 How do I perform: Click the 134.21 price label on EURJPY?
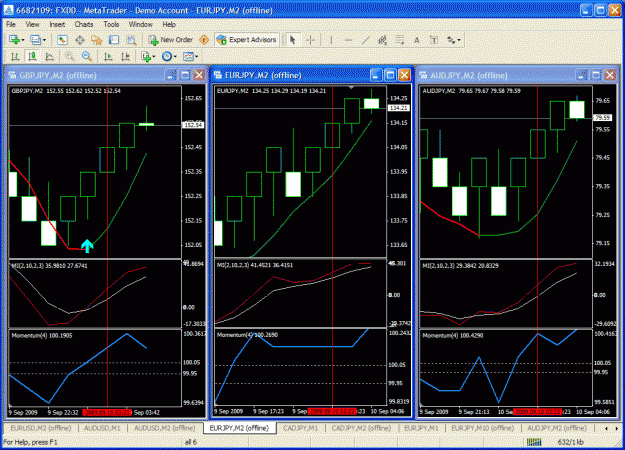(399, 108)
